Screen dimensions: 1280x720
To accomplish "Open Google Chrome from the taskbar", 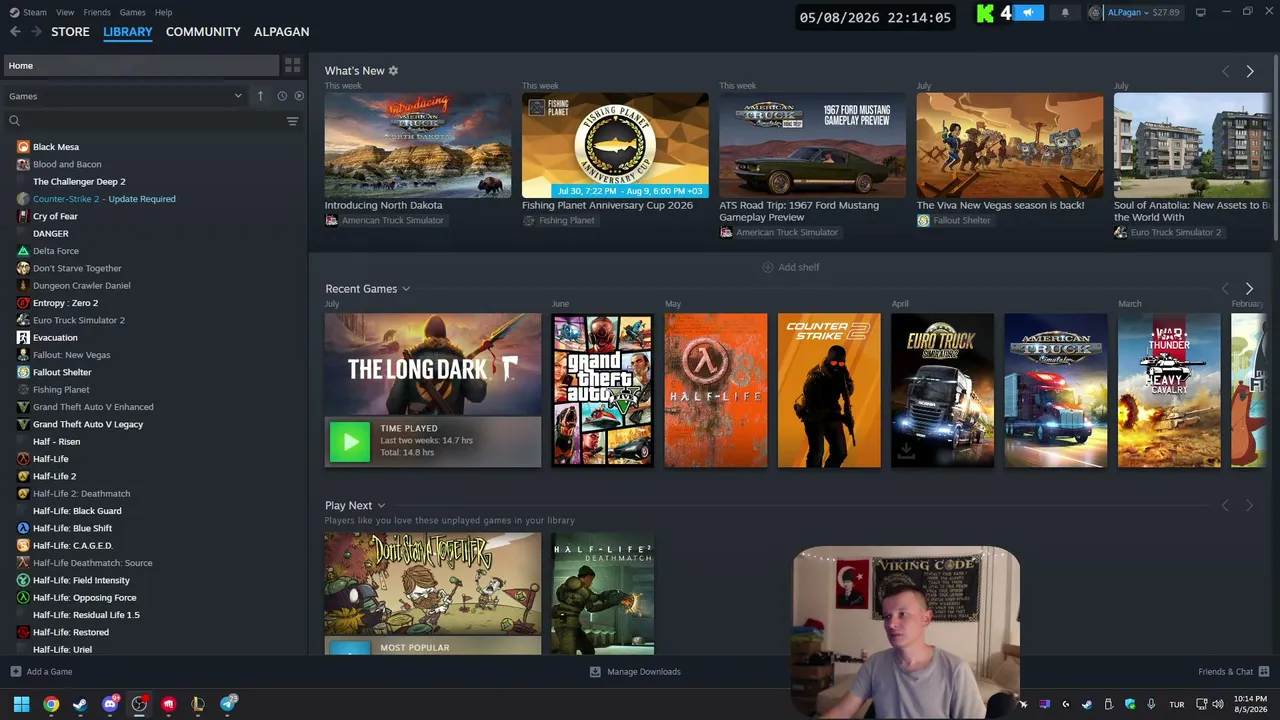I will point(51,704).
